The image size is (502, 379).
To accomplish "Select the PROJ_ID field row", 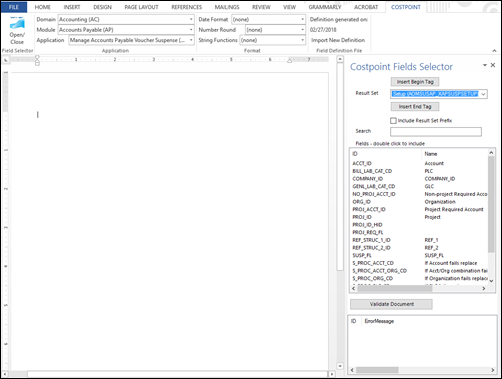I will coord(419,217).
